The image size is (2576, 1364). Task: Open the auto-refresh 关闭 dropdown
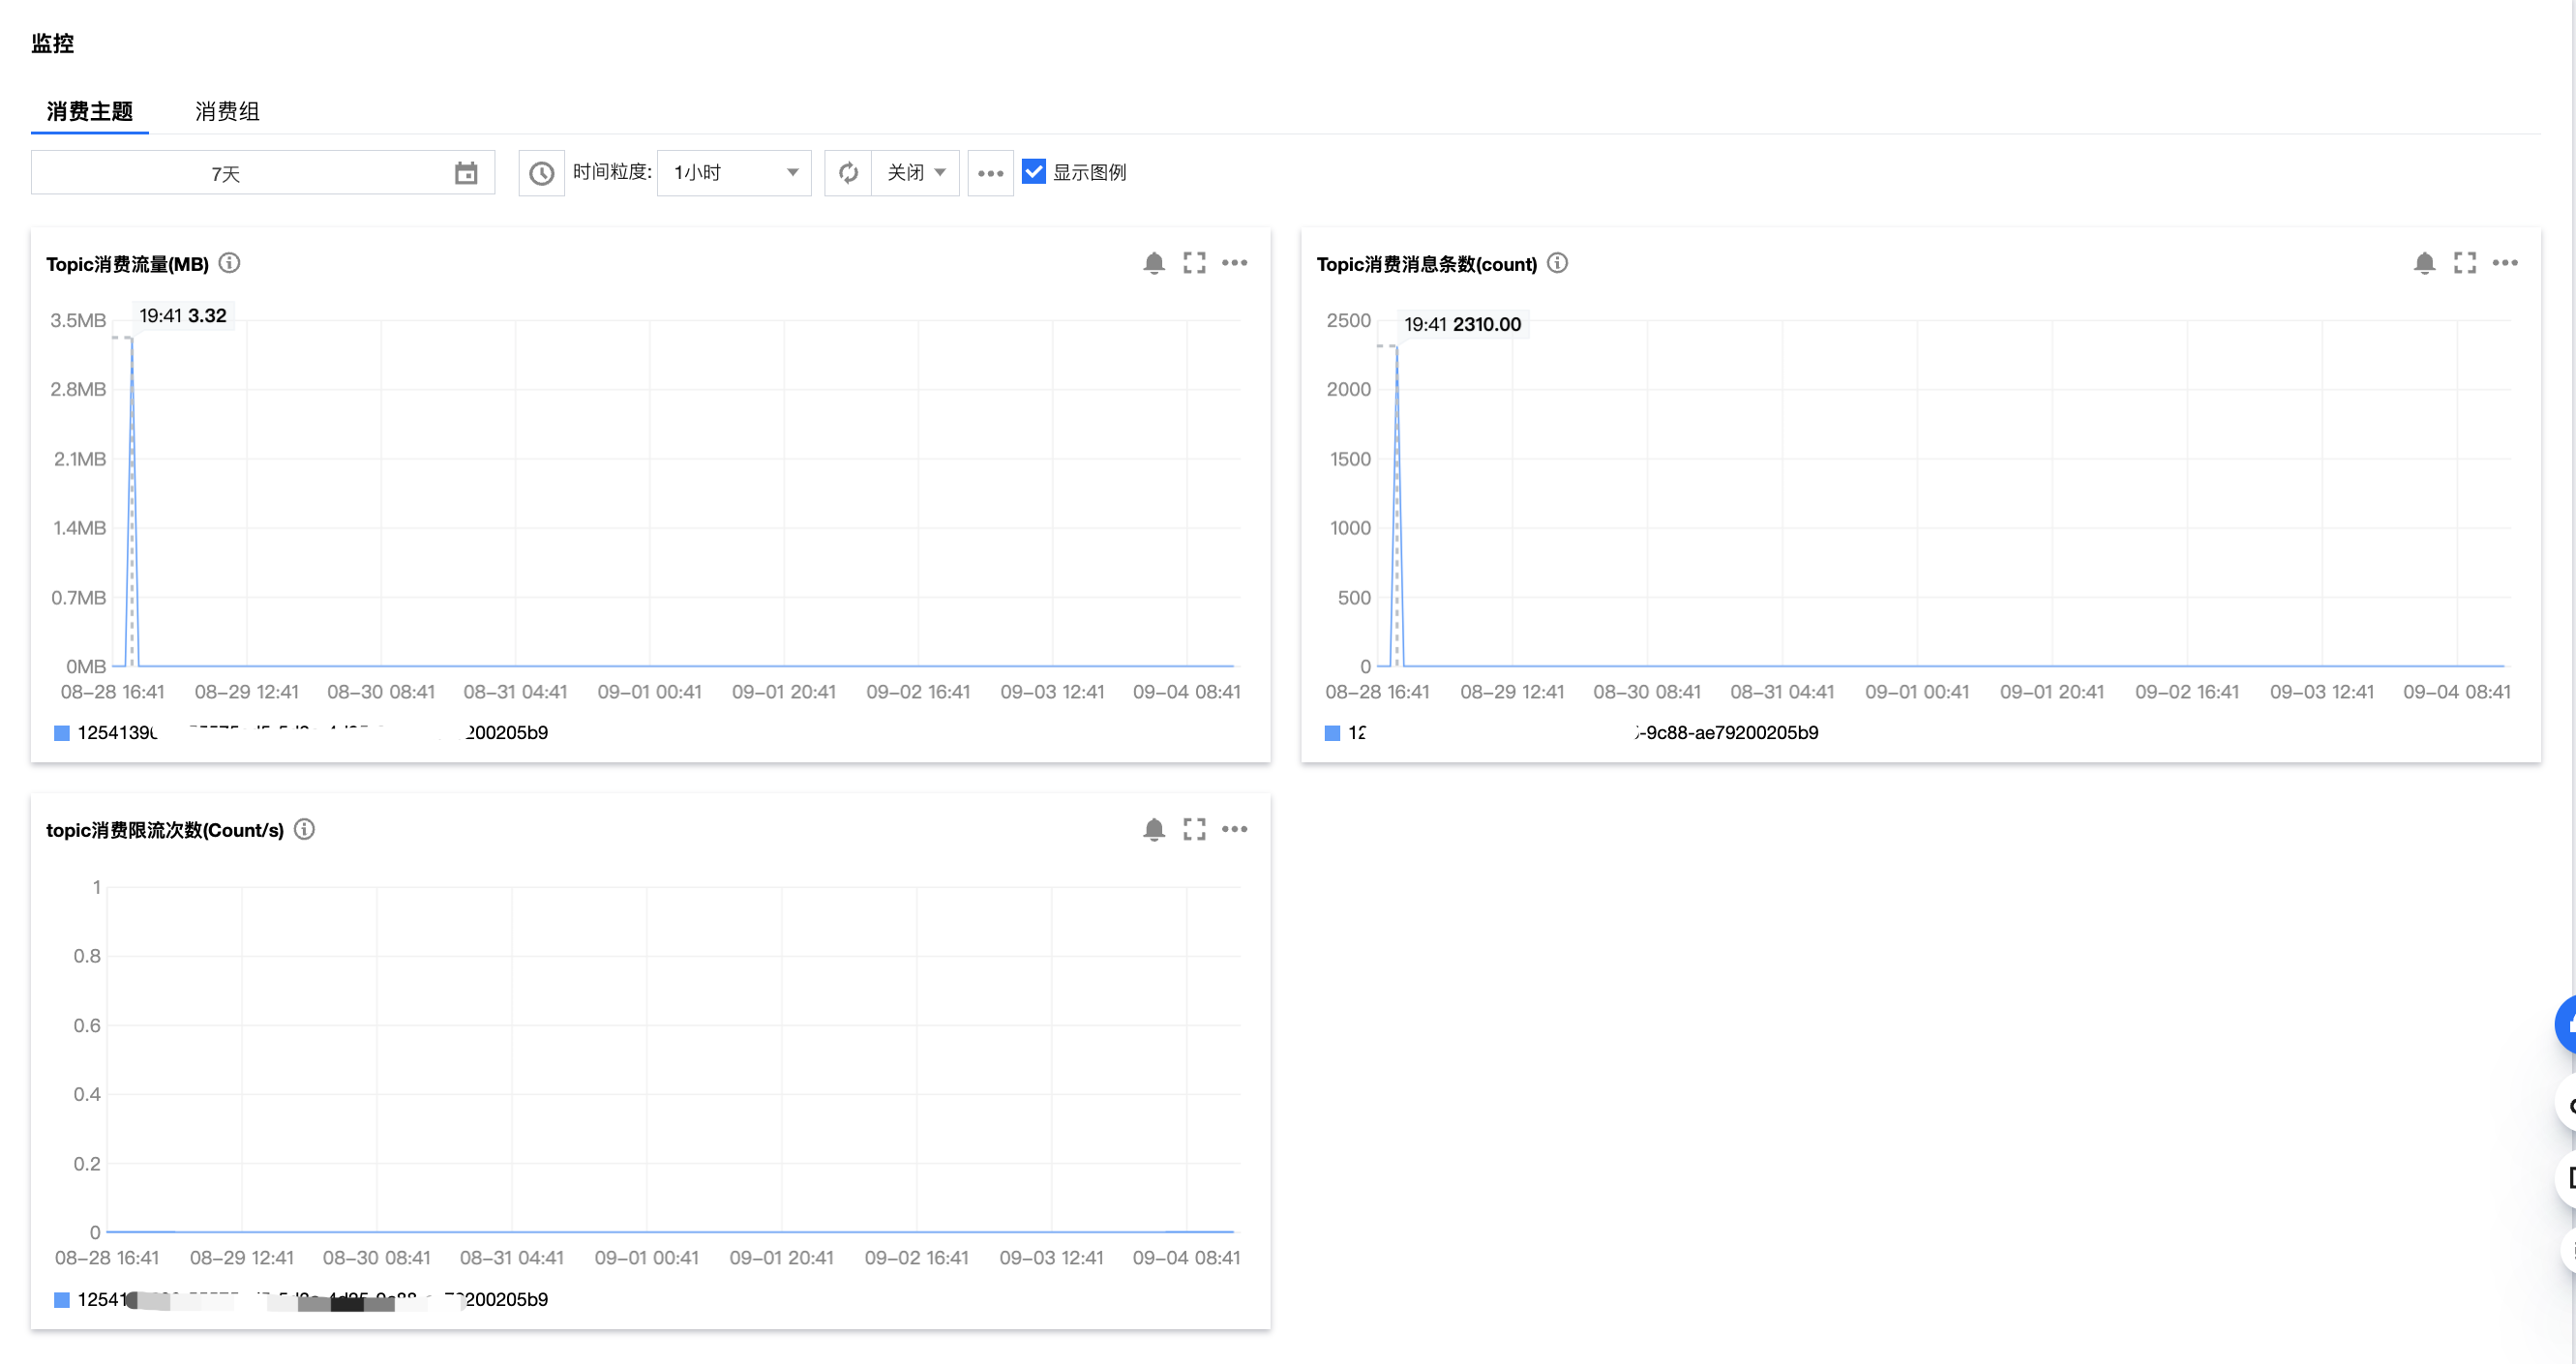coord(915,173)
